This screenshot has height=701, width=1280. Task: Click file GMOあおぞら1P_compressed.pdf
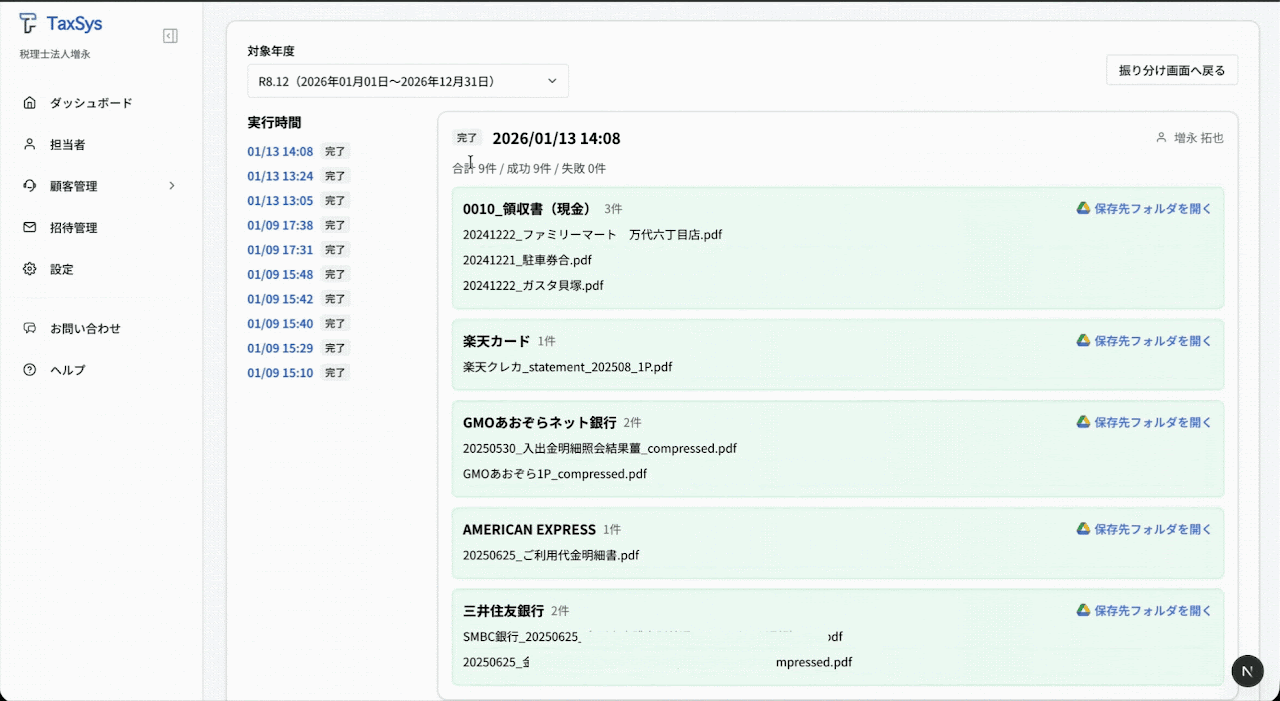coord(555,473)
